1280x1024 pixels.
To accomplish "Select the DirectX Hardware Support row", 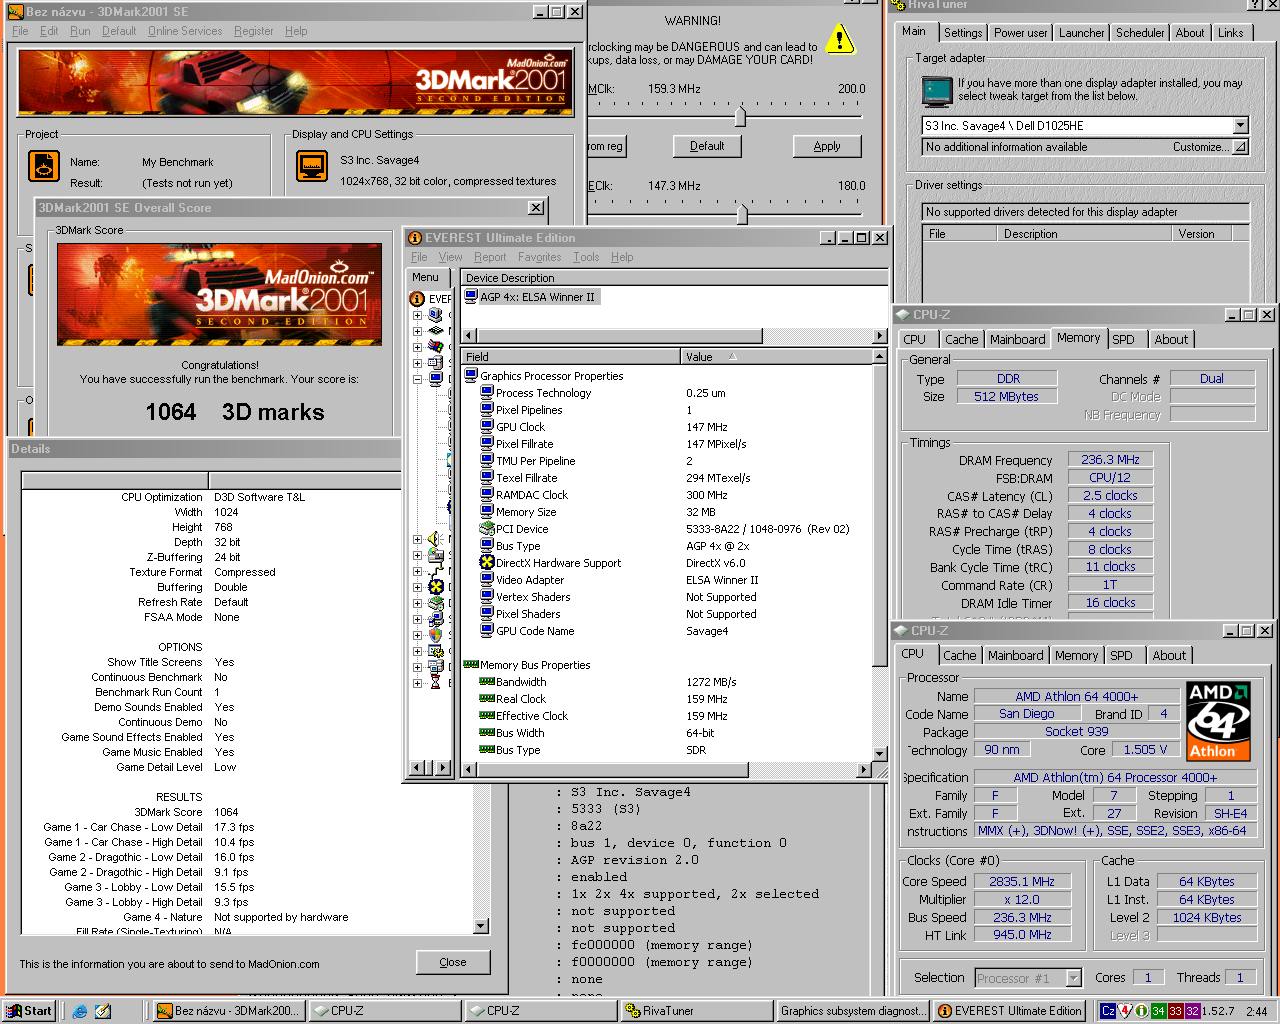I will pyautogui.click(x=667, y=563).
